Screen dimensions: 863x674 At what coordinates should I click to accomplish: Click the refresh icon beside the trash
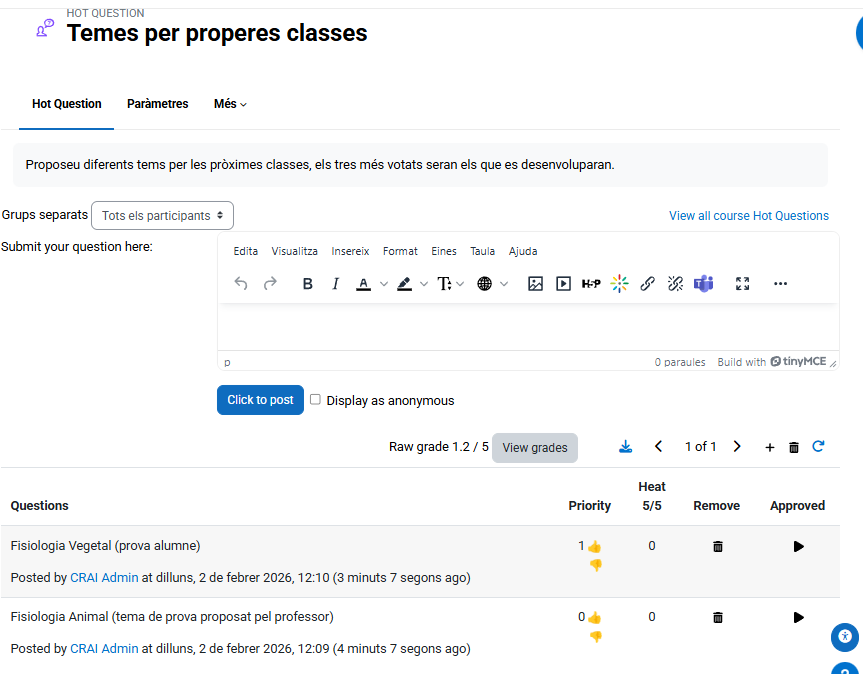pyautogui.click(x=818, y=447)
